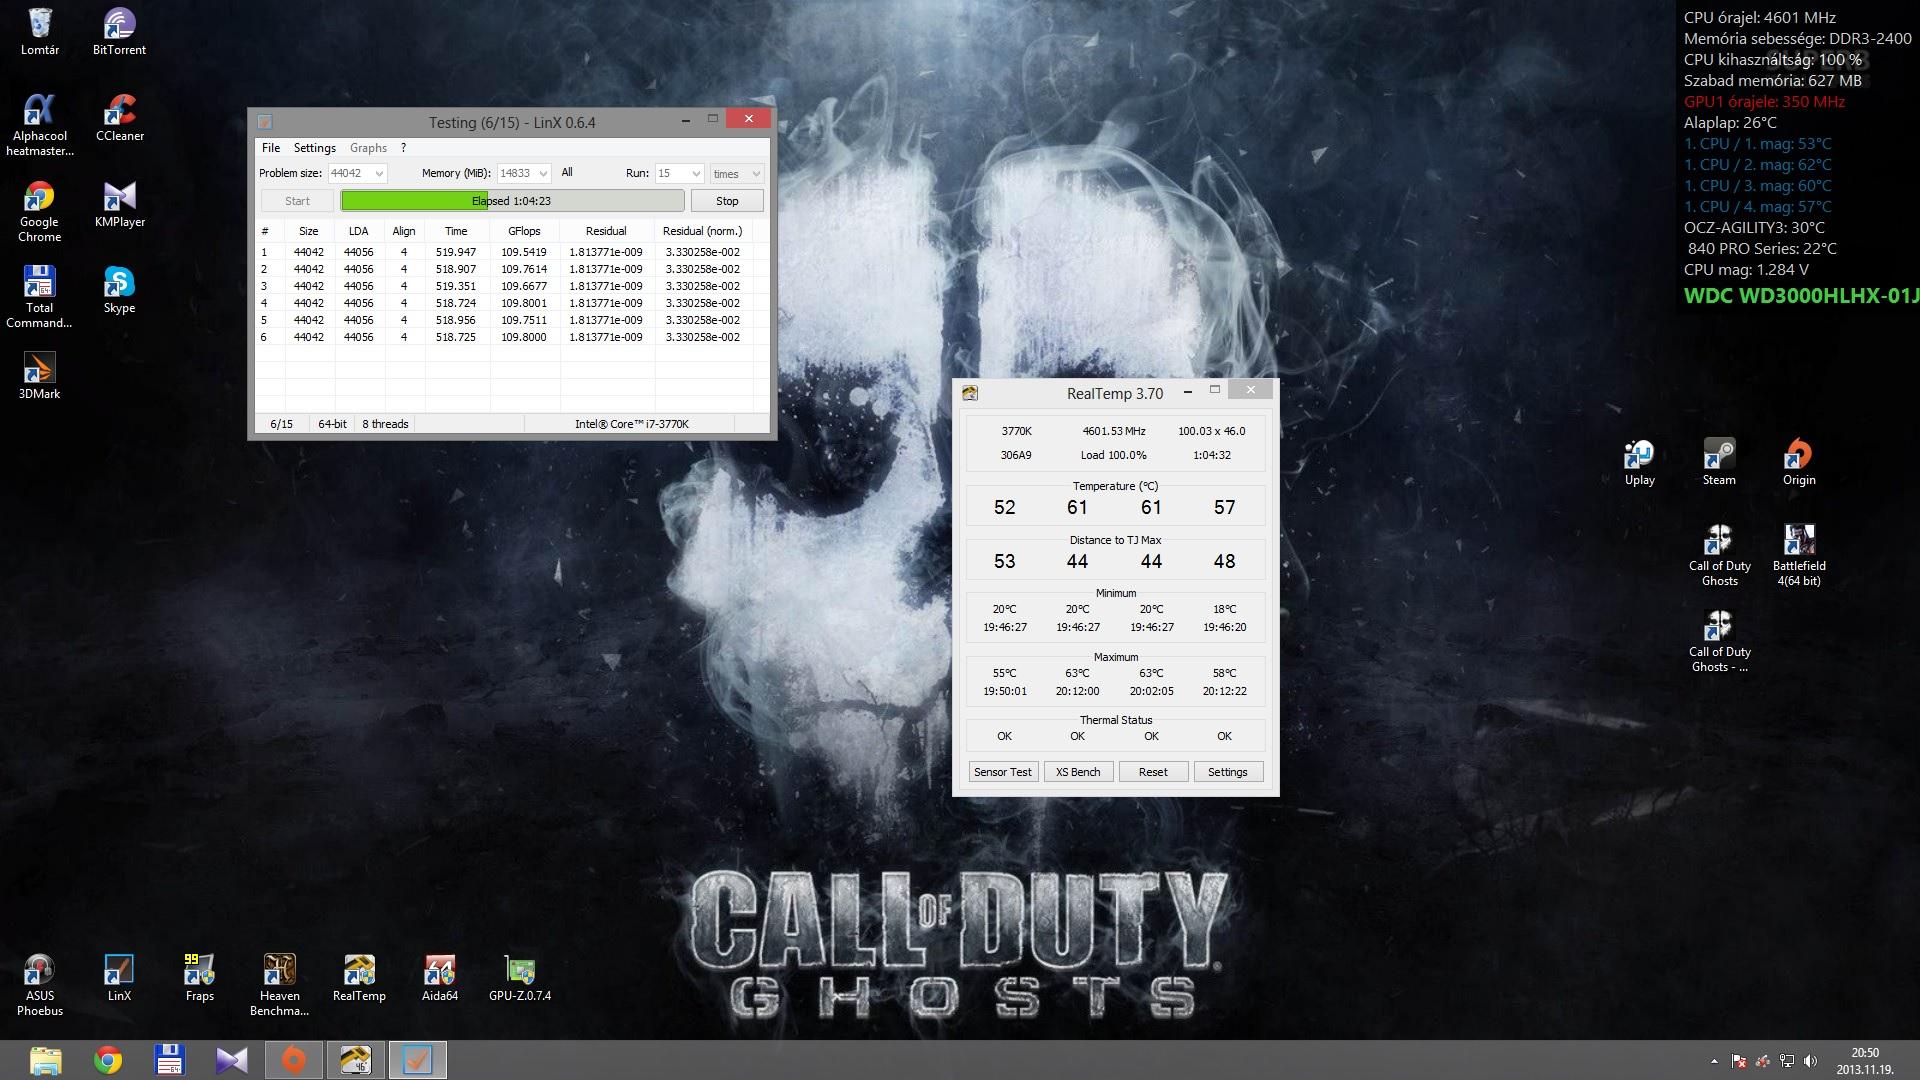Expand the Problem size dropdown in LinX

(379, 174)
